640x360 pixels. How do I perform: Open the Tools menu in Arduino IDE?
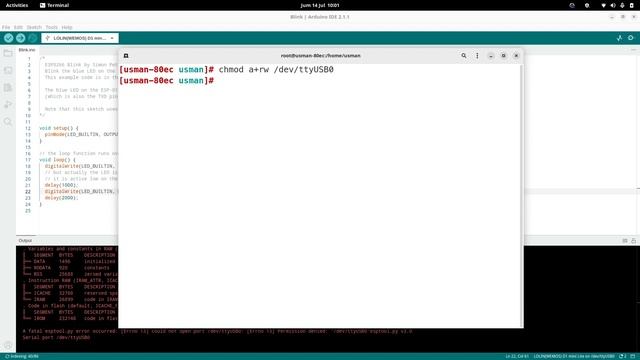[x=51, y=27]
